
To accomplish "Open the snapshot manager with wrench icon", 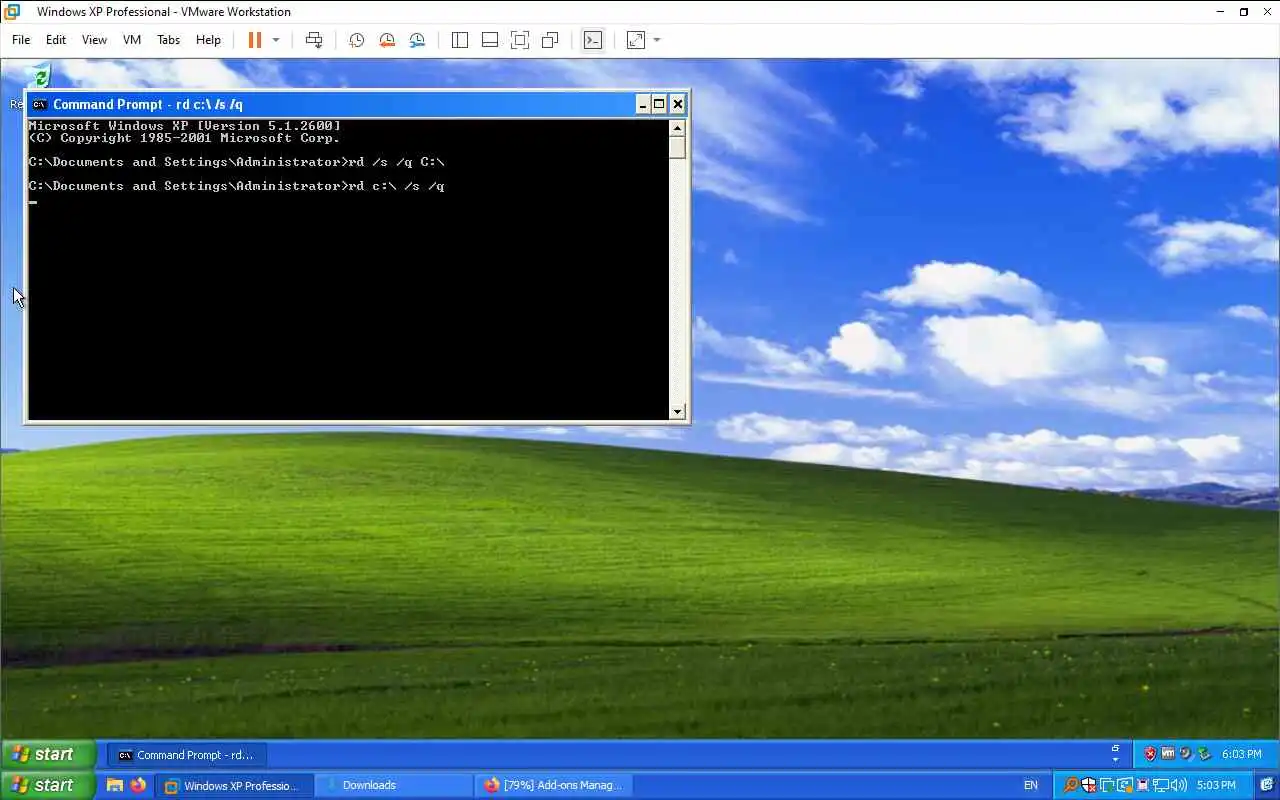I will click(x=417, y=40).
